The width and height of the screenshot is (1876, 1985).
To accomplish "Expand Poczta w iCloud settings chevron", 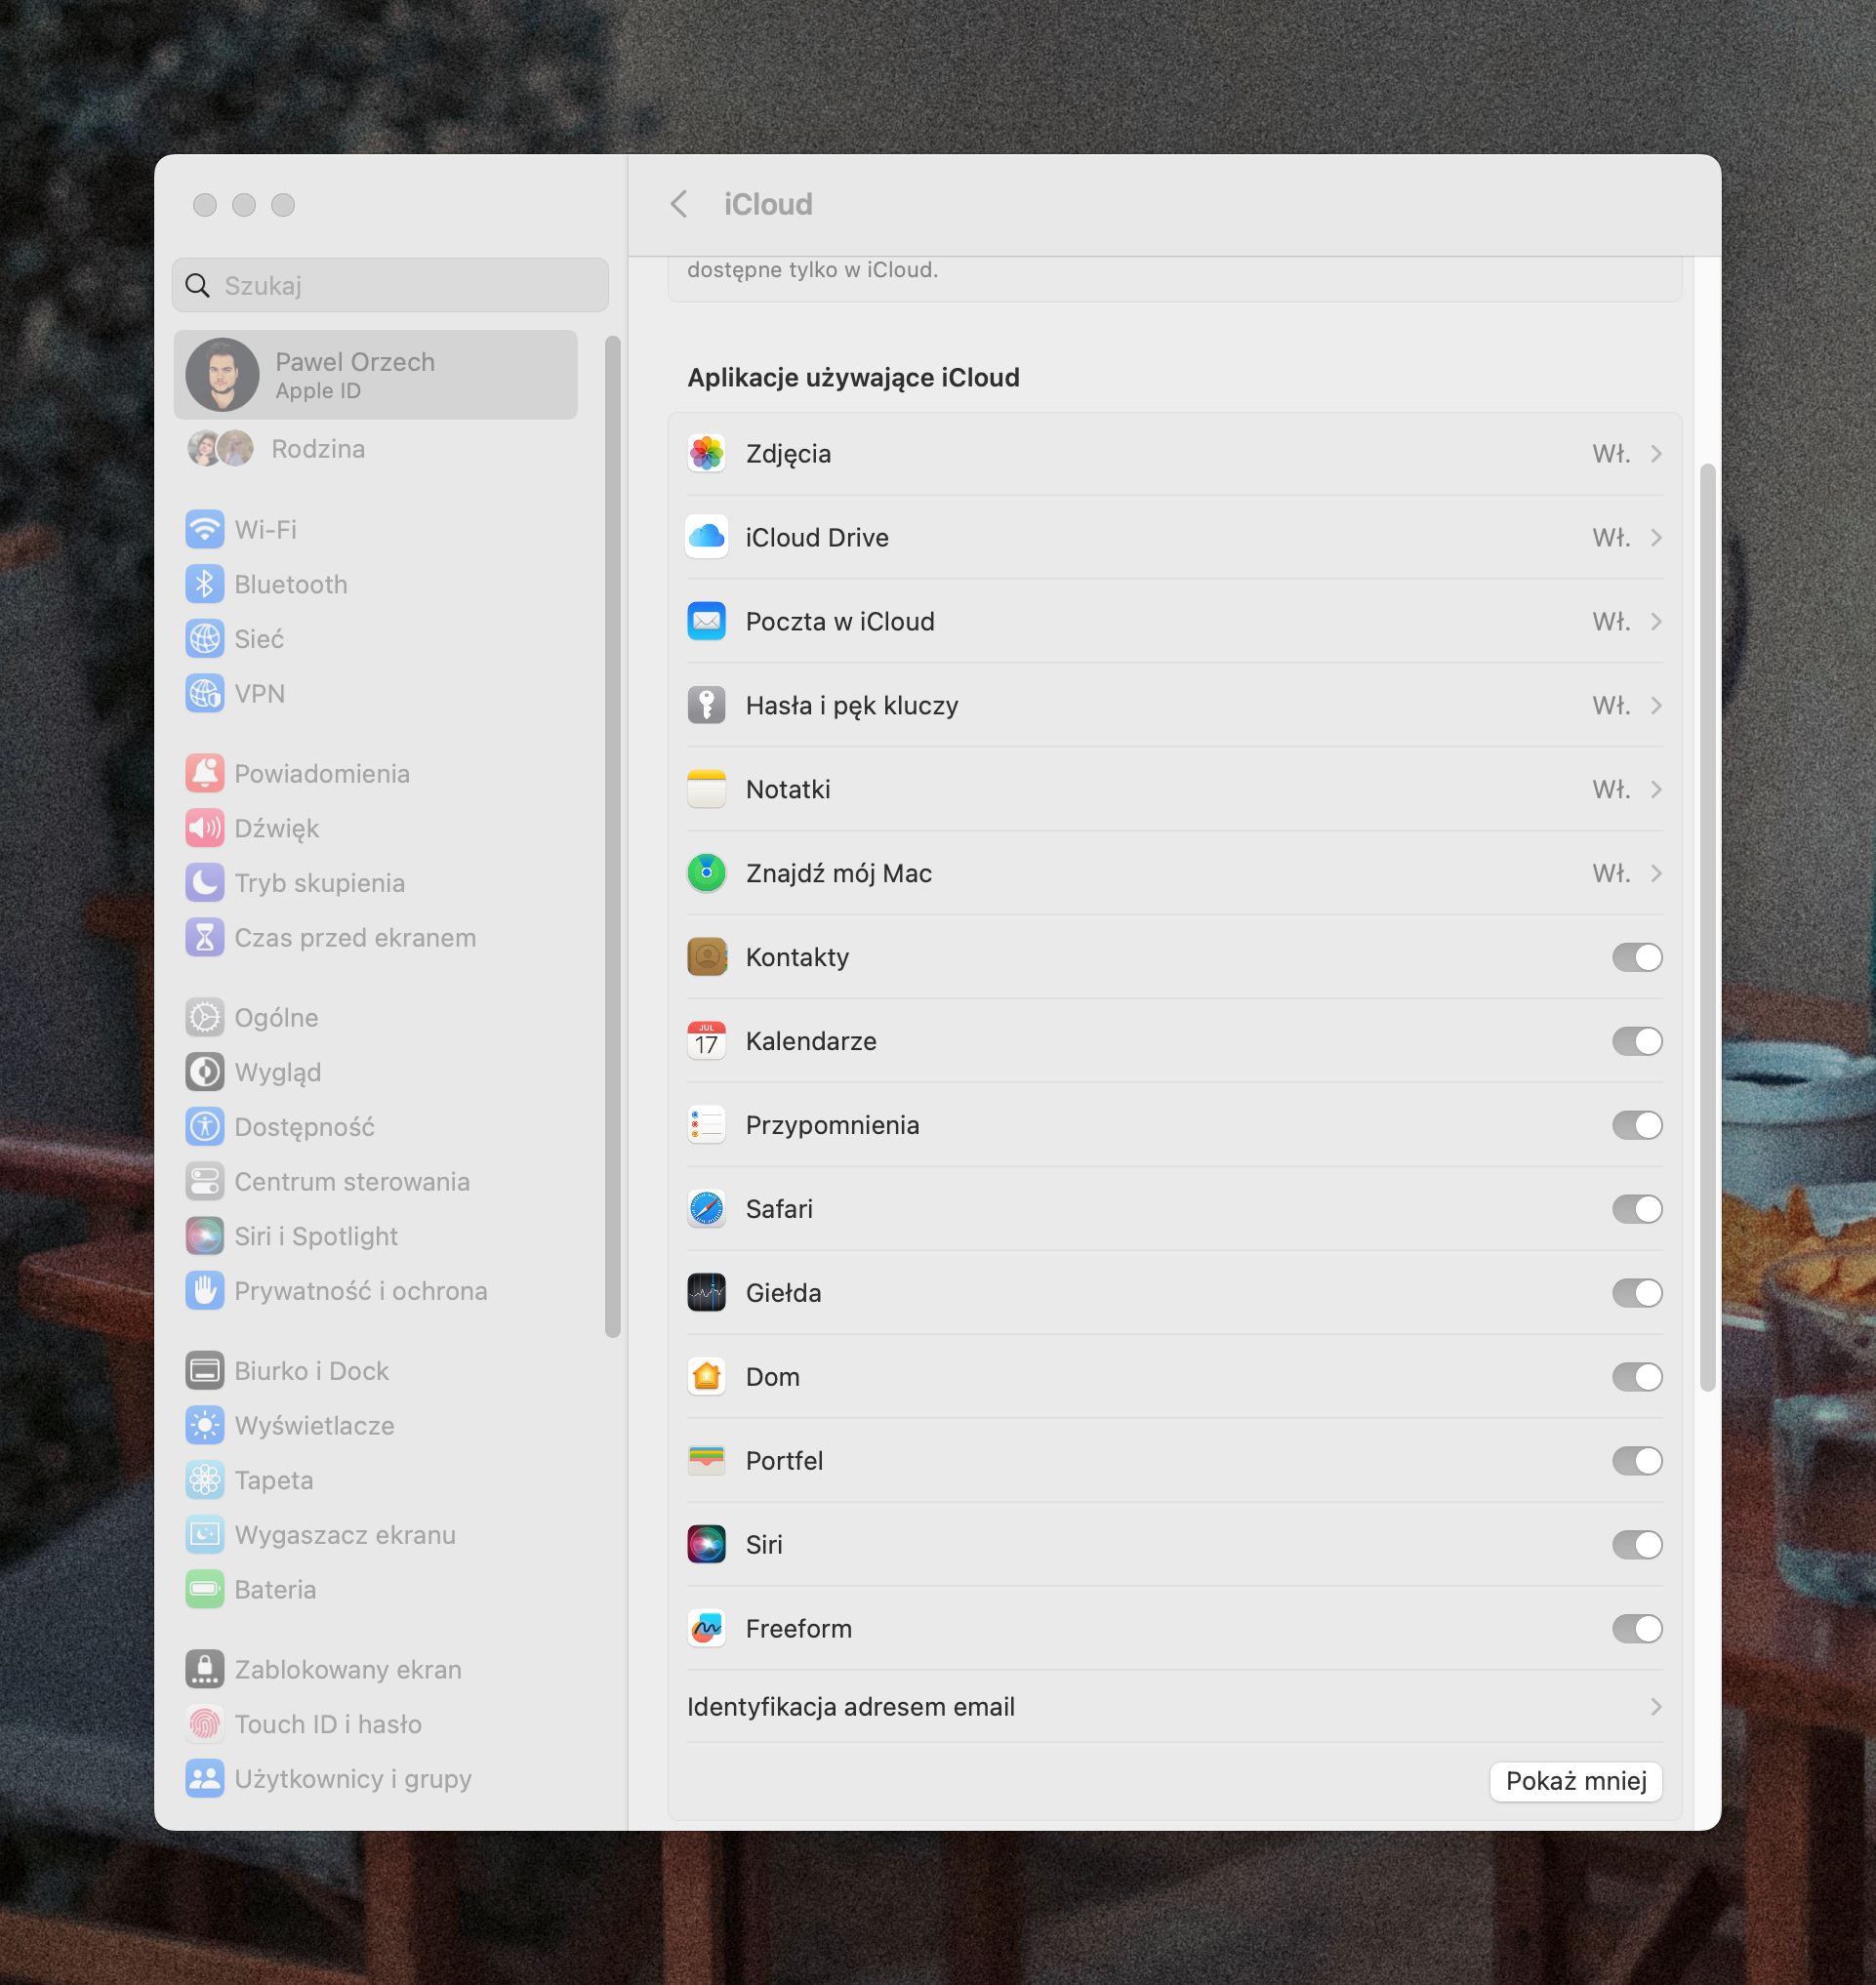I will [1656, 622].
